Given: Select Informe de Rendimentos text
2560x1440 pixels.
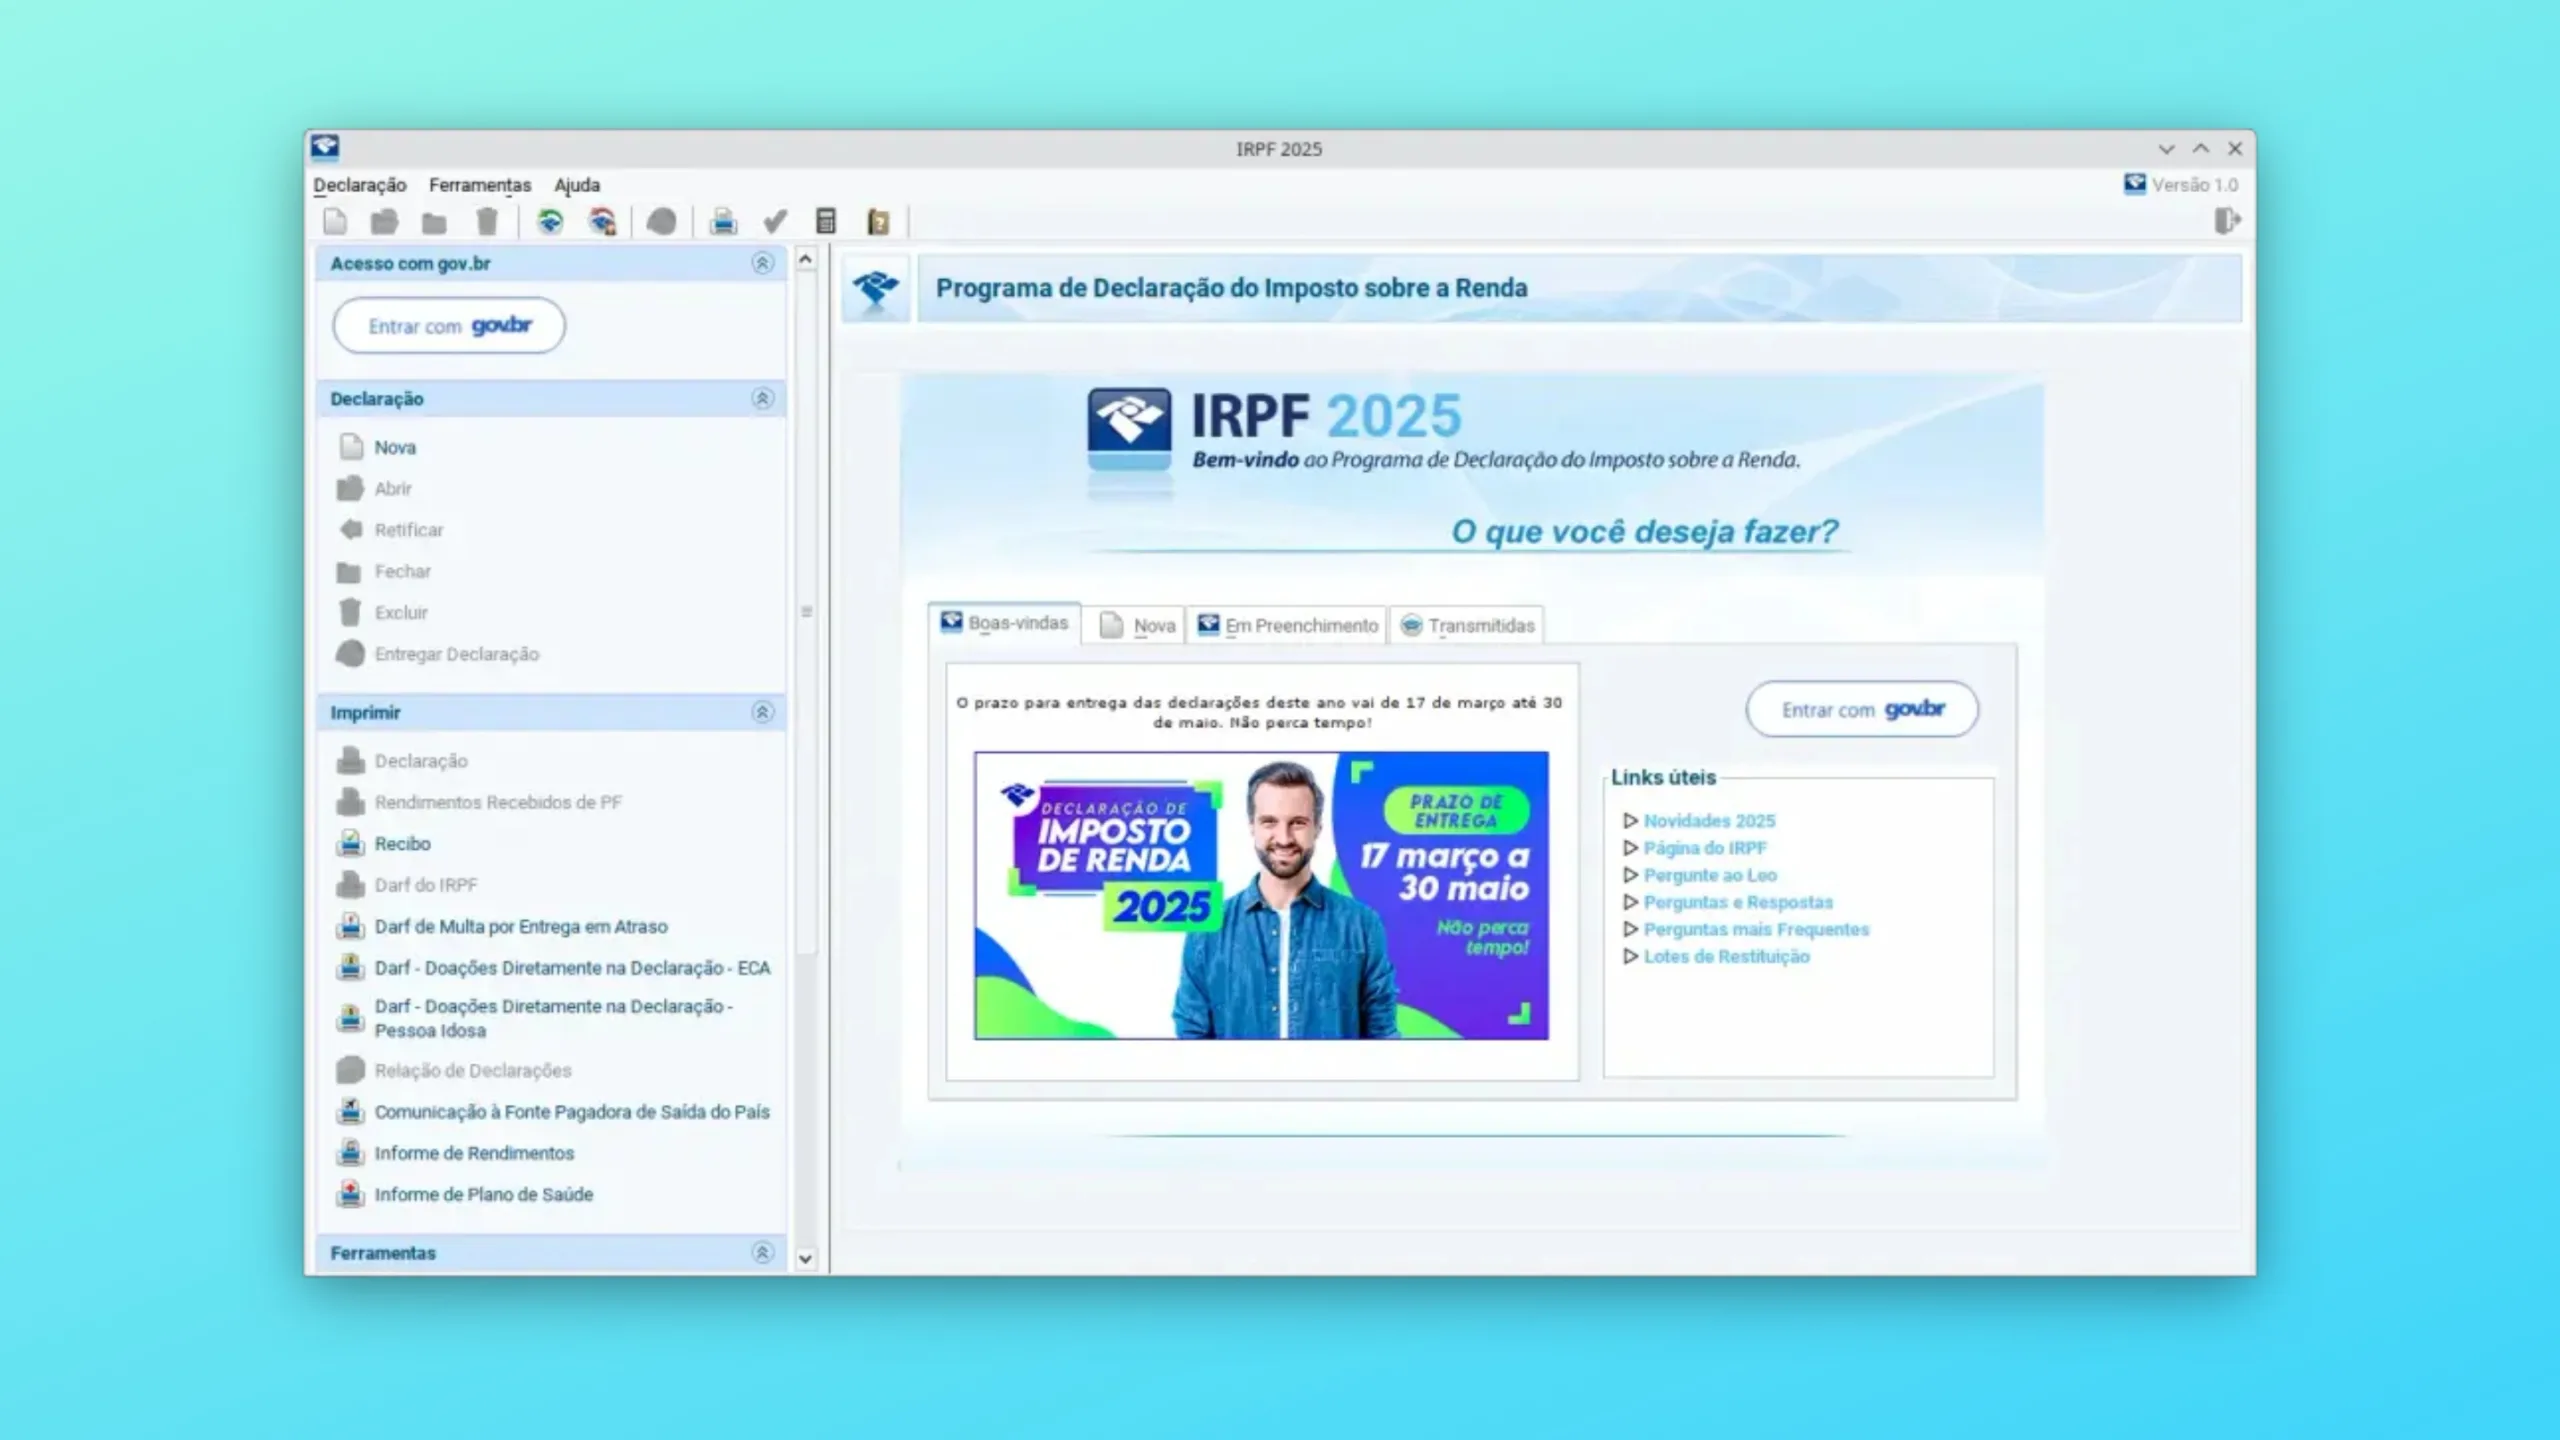Looking at the screenshot, I should (x=474, y=1153).
